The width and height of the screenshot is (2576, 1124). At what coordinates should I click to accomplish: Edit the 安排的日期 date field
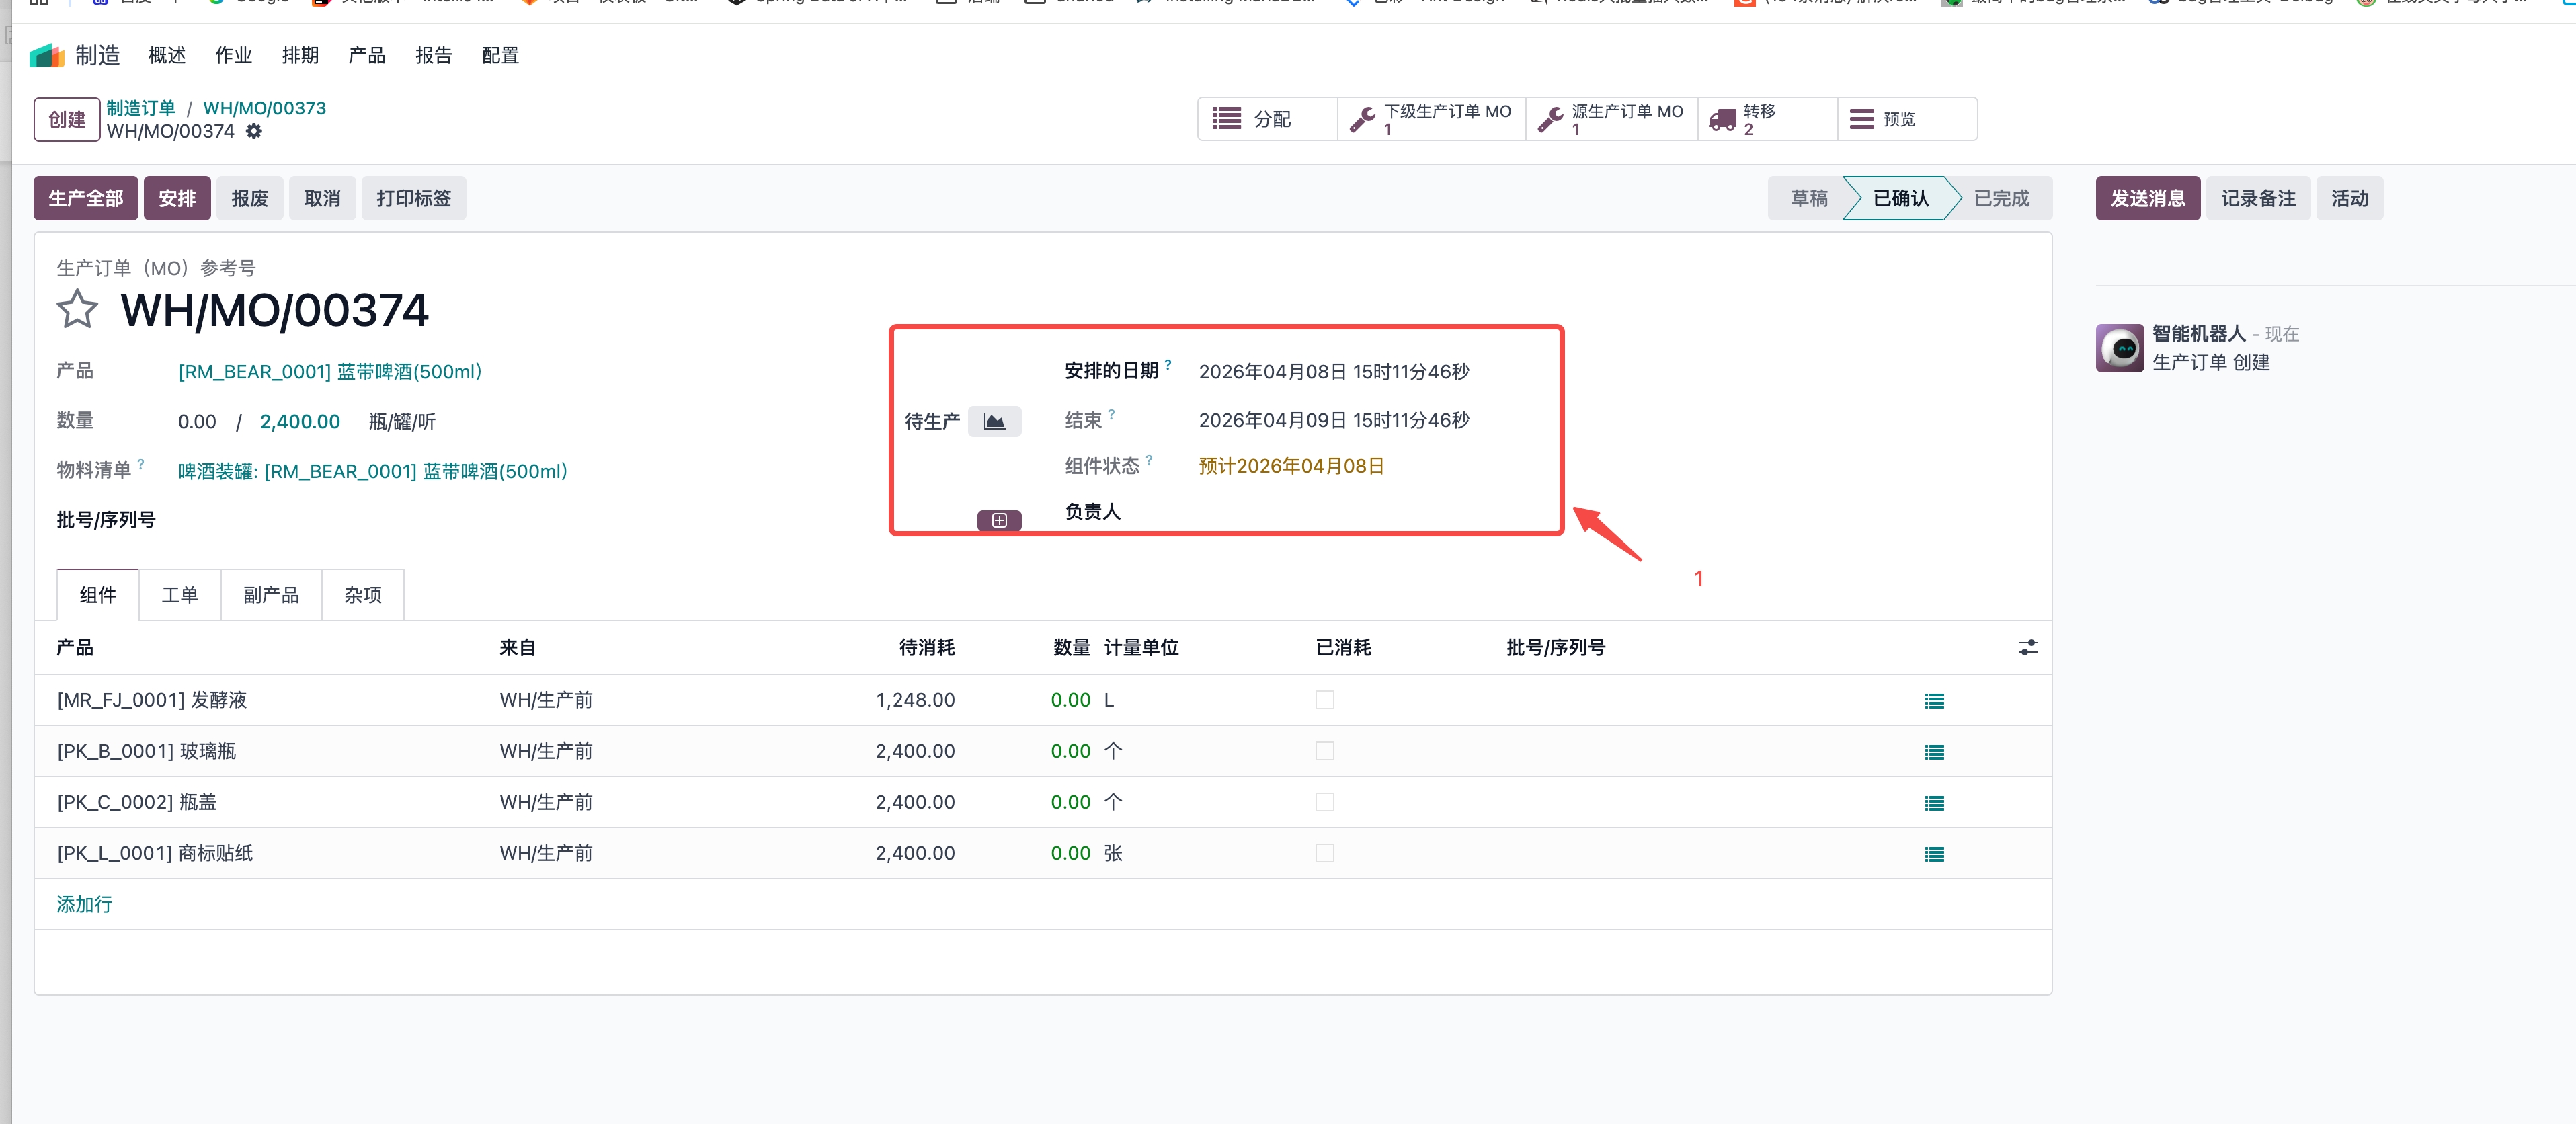point(1334,372)
